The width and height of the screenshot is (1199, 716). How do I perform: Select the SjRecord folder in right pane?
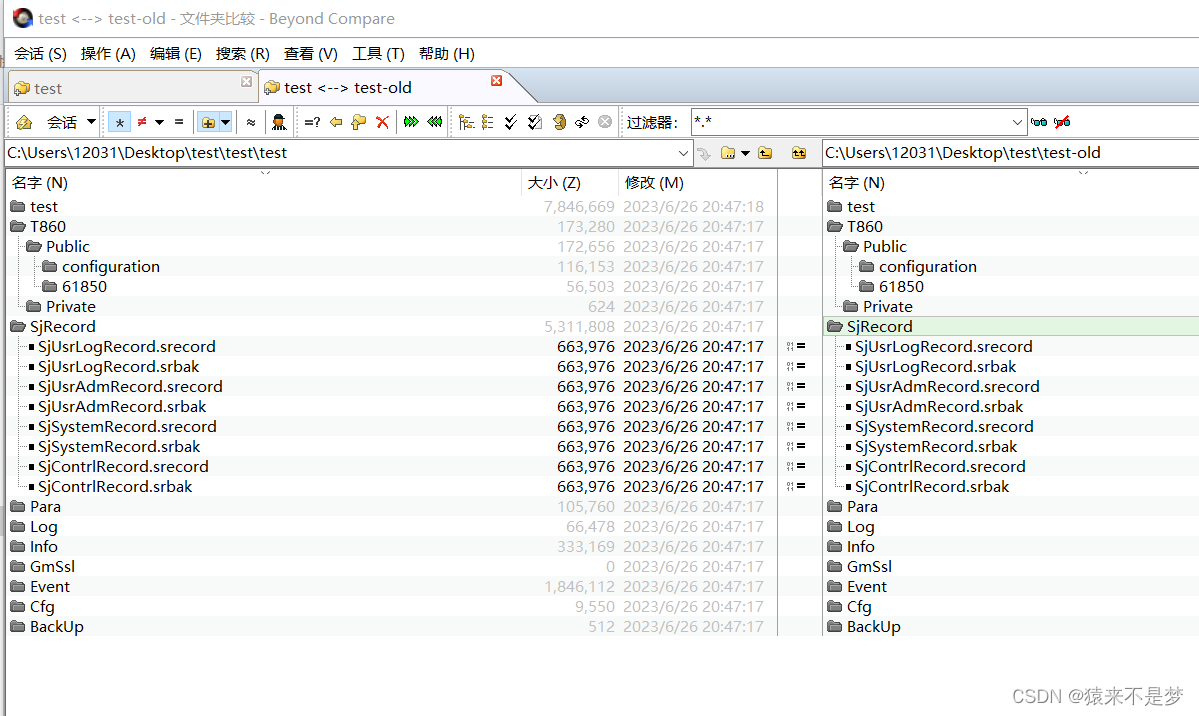(878, 326)
